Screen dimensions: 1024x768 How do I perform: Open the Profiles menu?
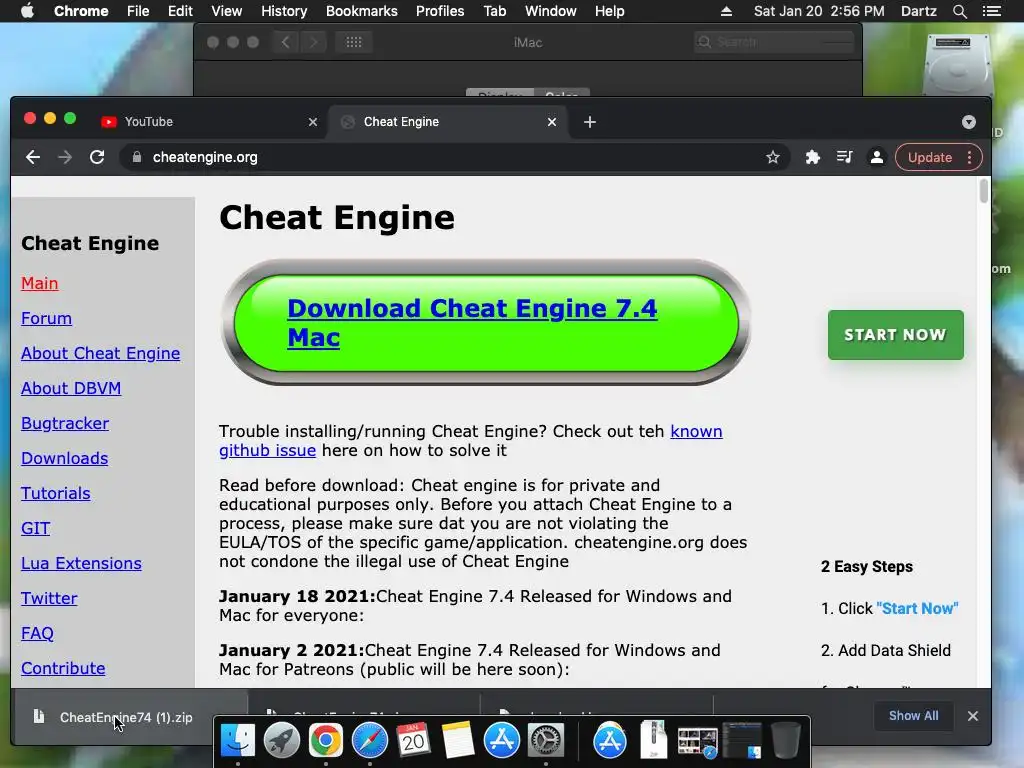(x=440, y=11)
